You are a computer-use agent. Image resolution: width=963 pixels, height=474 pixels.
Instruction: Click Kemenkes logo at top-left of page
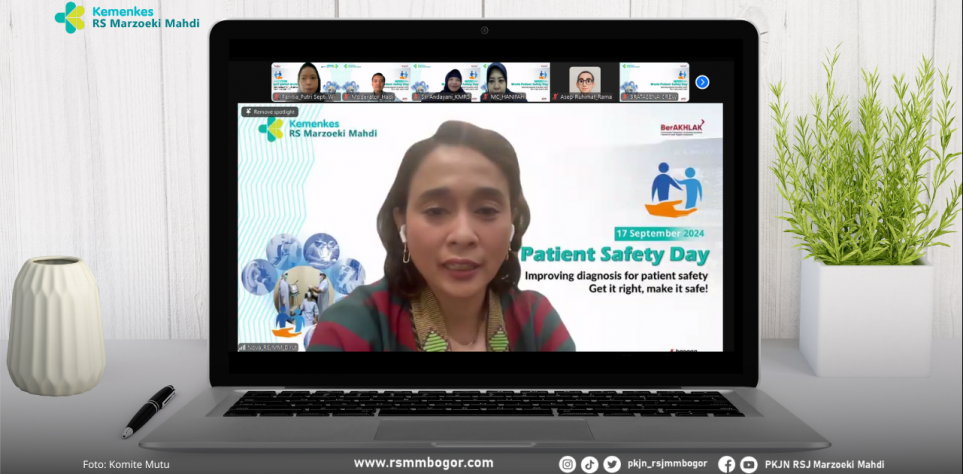click(127, 17)
